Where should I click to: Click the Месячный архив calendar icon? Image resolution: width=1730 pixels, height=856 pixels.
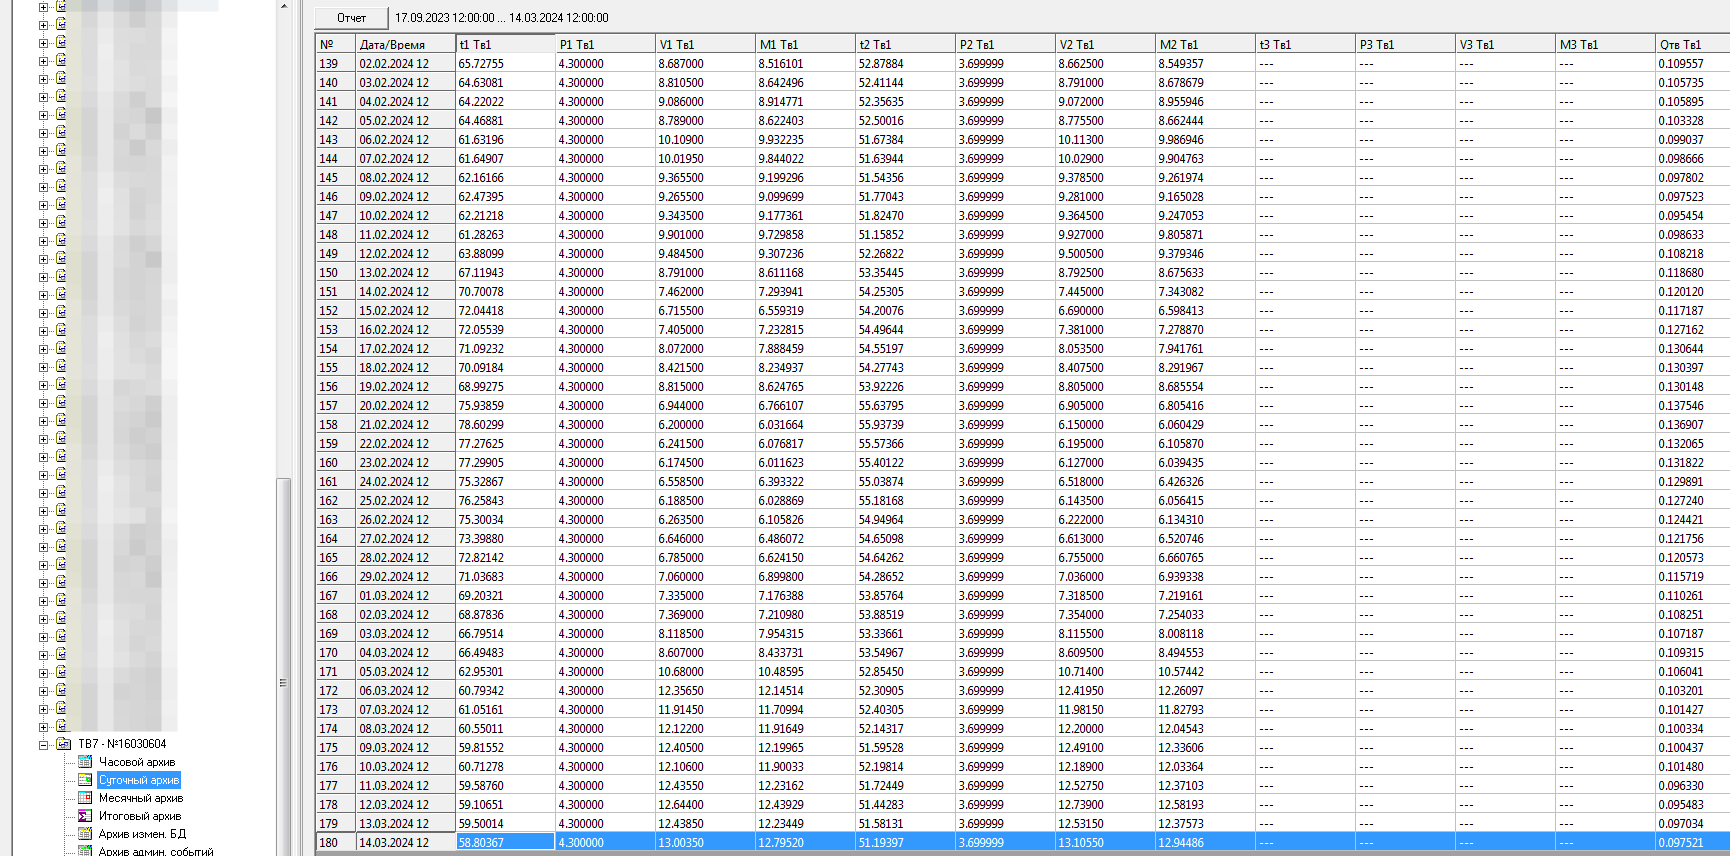85,798
